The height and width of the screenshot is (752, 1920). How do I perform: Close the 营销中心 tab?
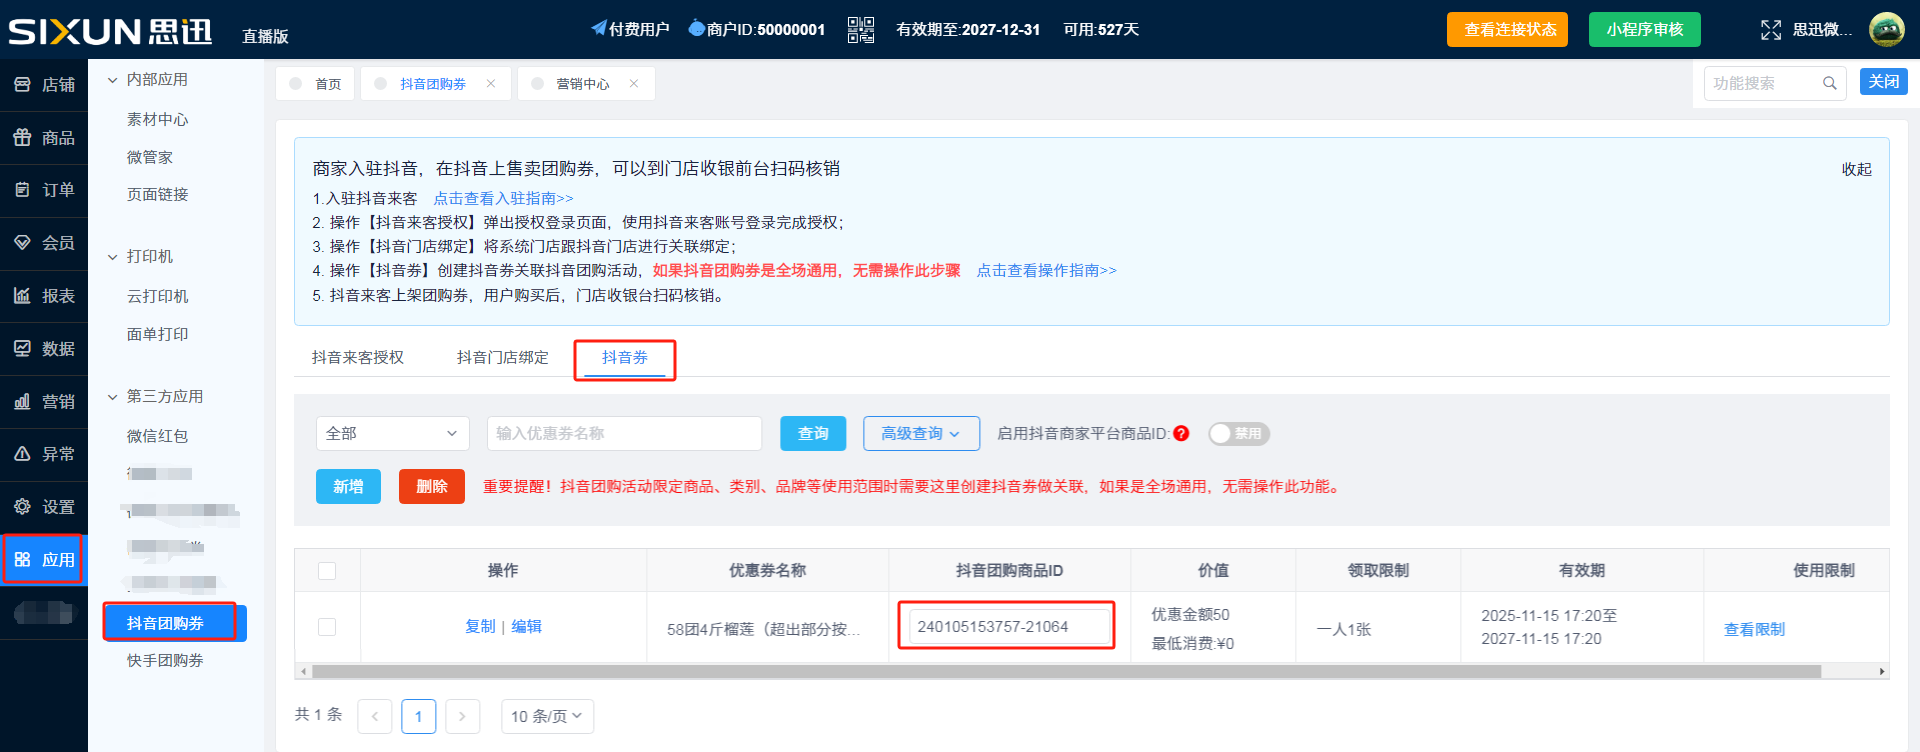[x=634, y=84]
